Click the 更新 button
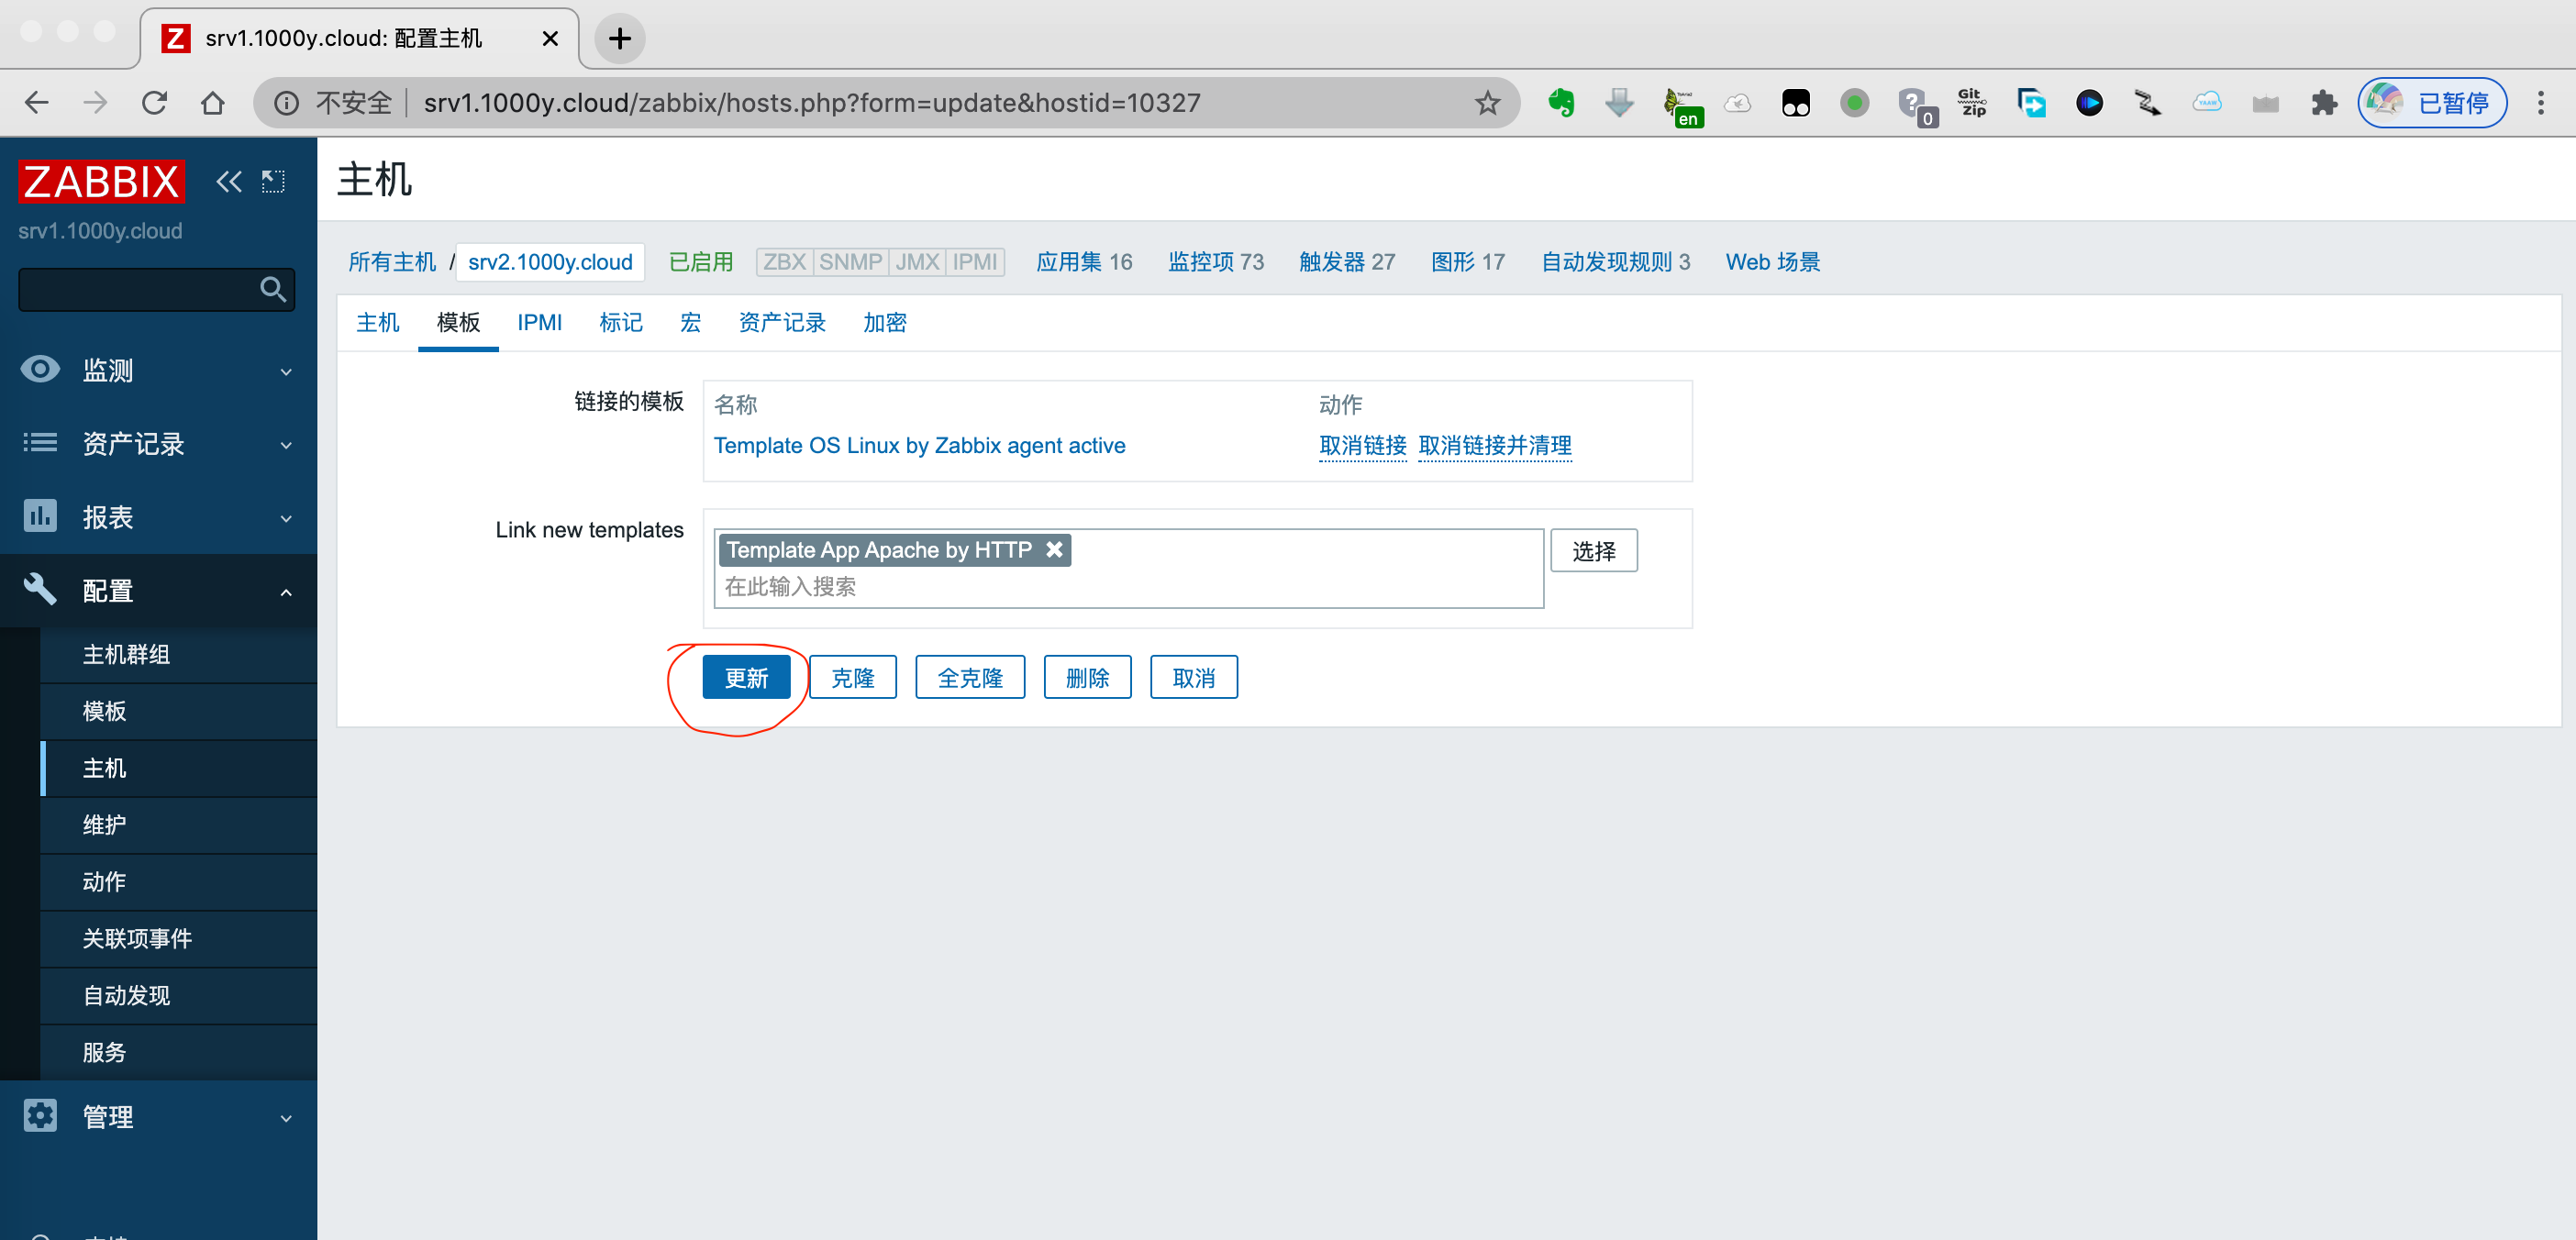Viewport: 2576px width, 1240px height. coord(746,678)
